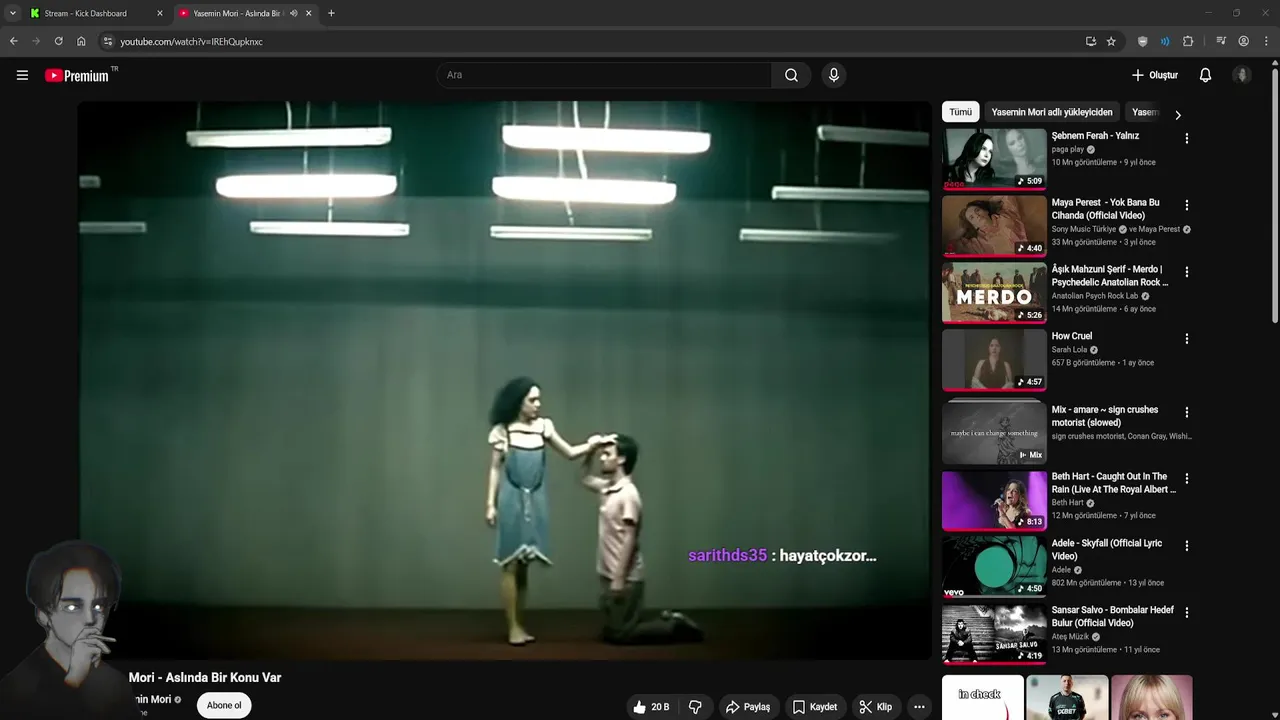The height and width of the screenshot is (720, 1280).
Task: Click the video player to pause
Action: pyautogui.click(x=505, y=380)
